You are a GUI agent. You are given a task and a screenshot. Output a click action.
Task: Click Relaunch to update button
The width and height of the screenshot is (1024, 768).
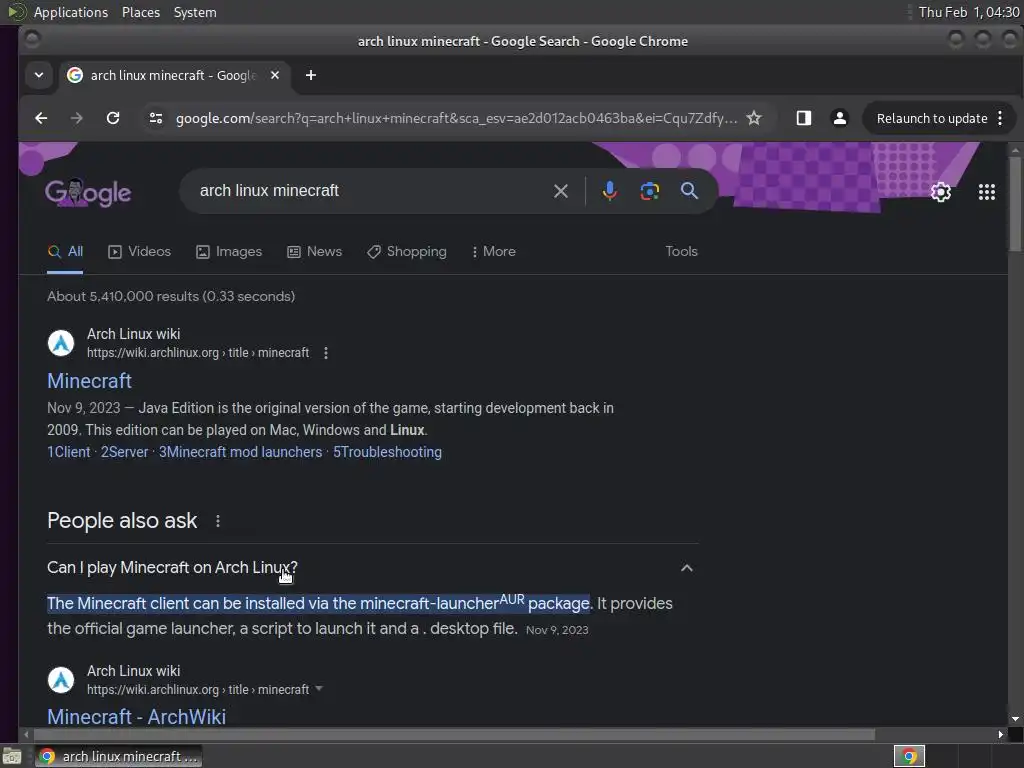point(932,118)
